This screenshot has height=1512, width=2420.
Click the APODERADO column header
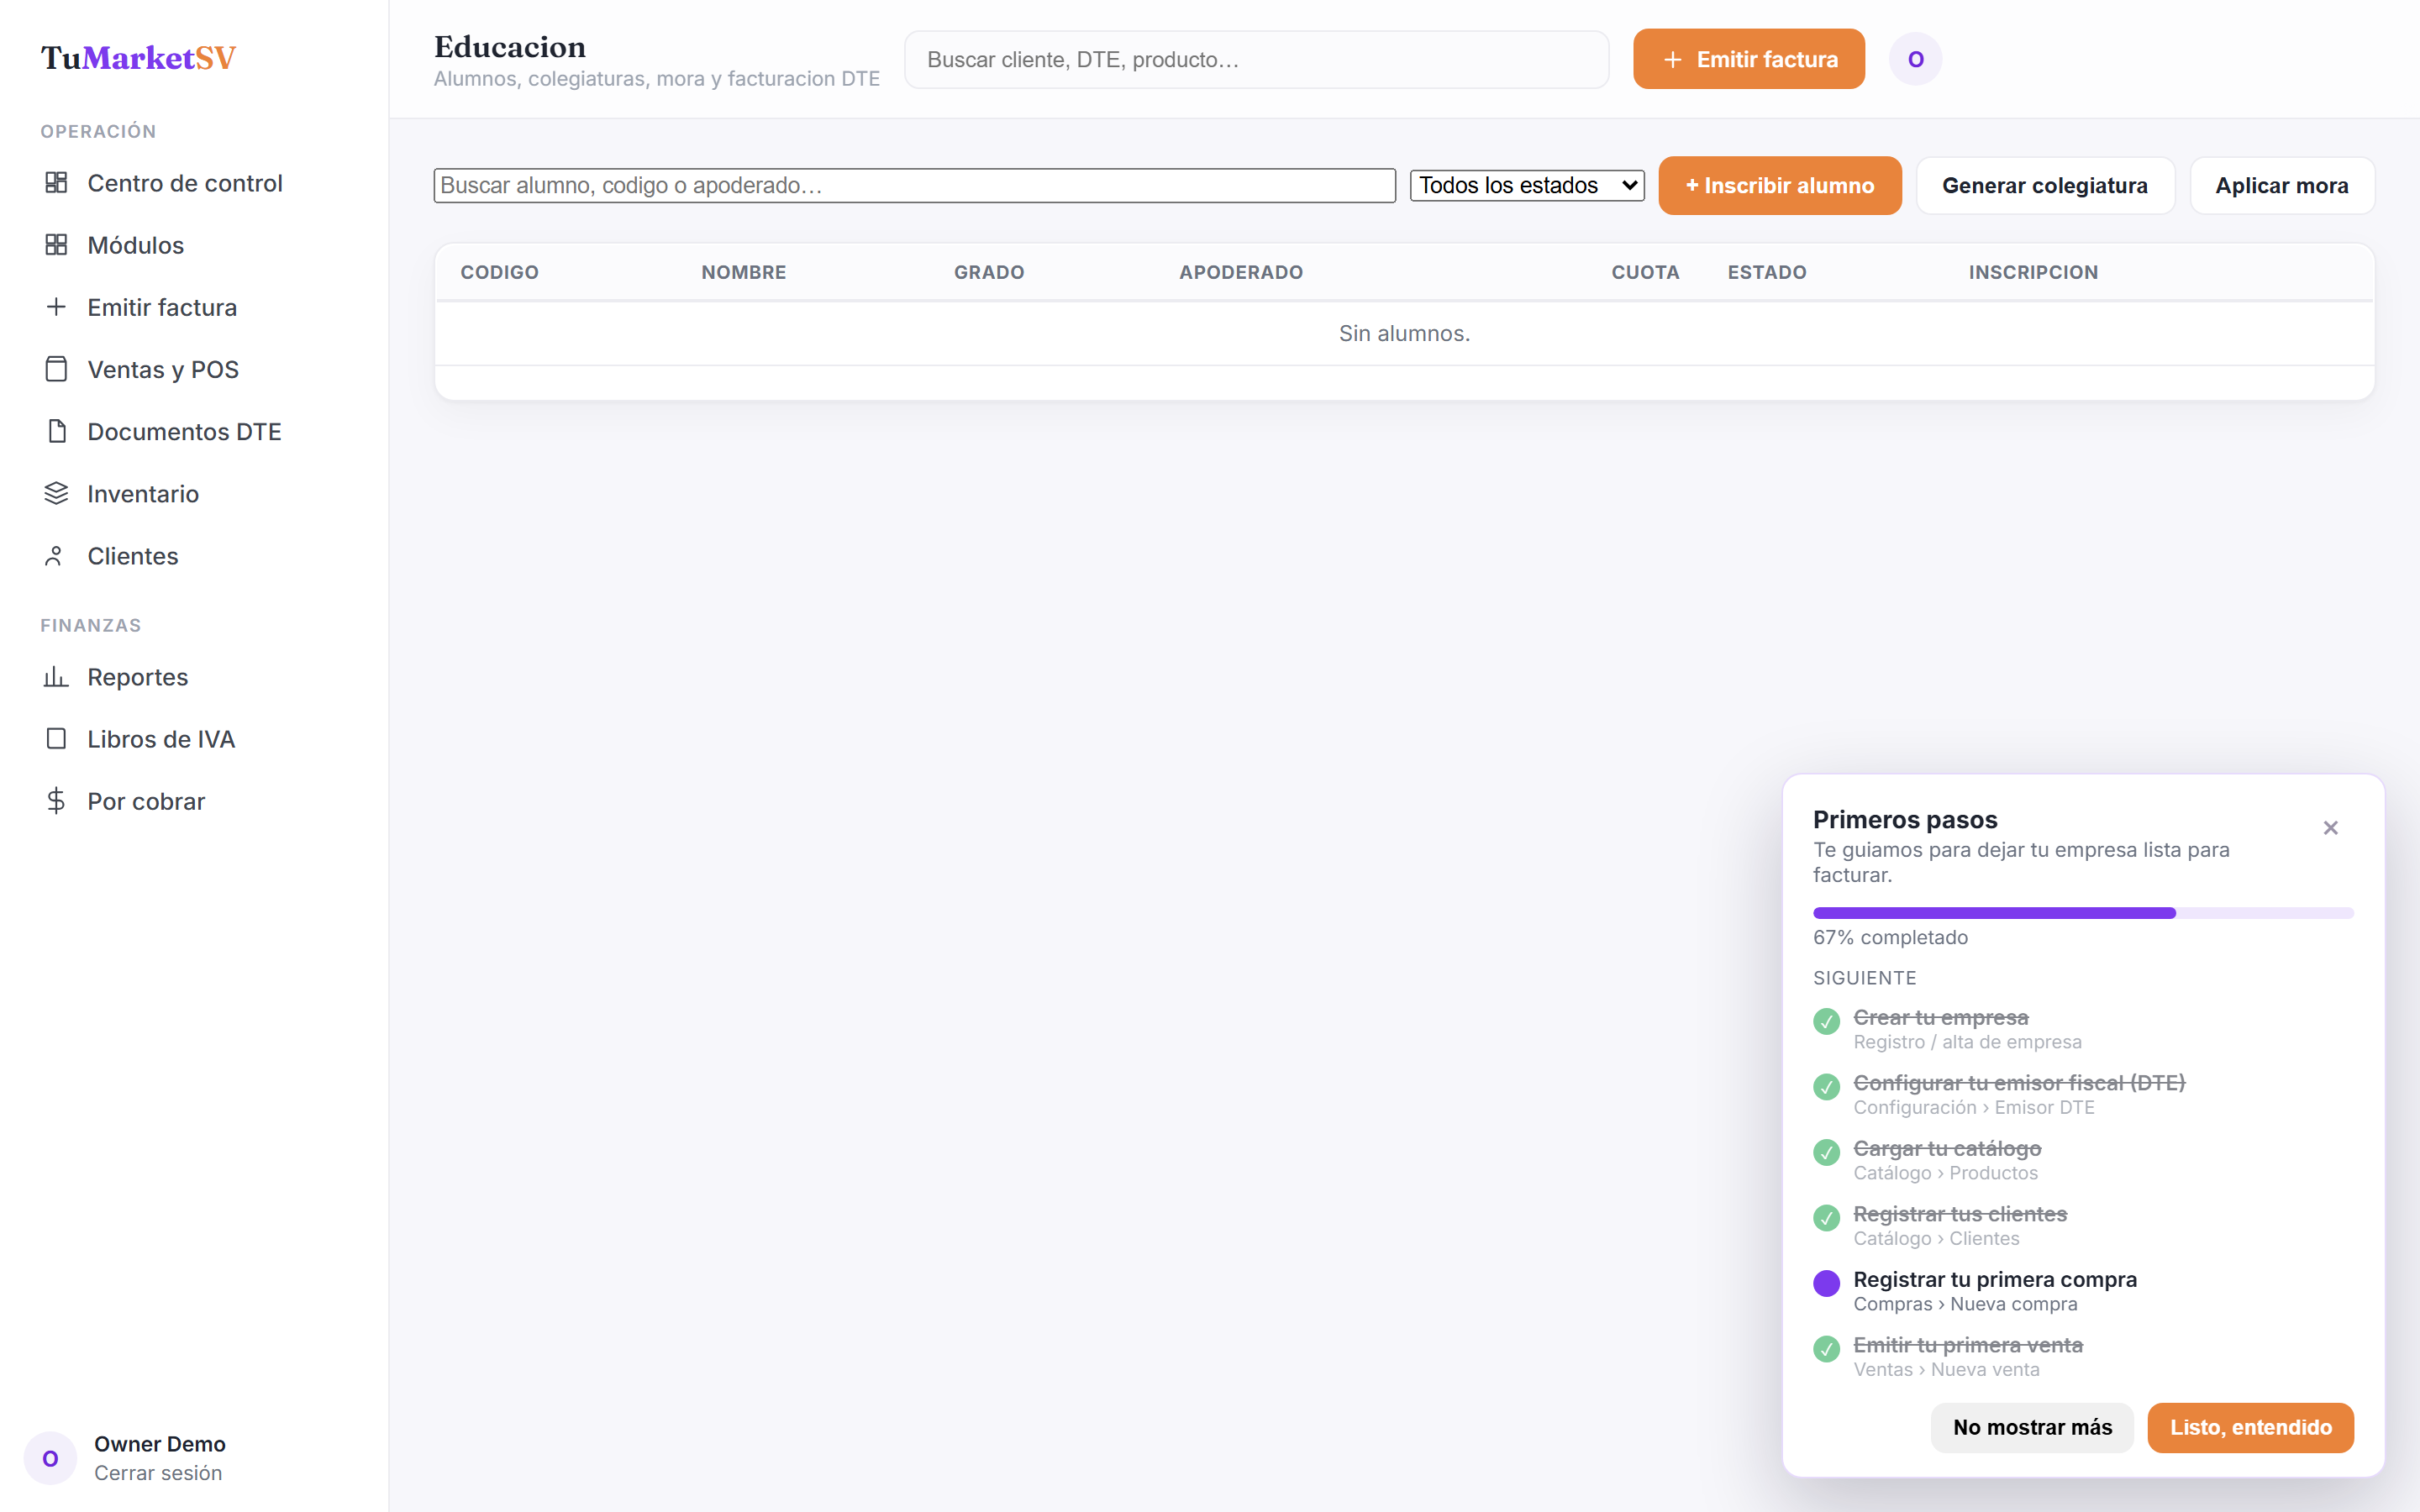(1240, 272)
